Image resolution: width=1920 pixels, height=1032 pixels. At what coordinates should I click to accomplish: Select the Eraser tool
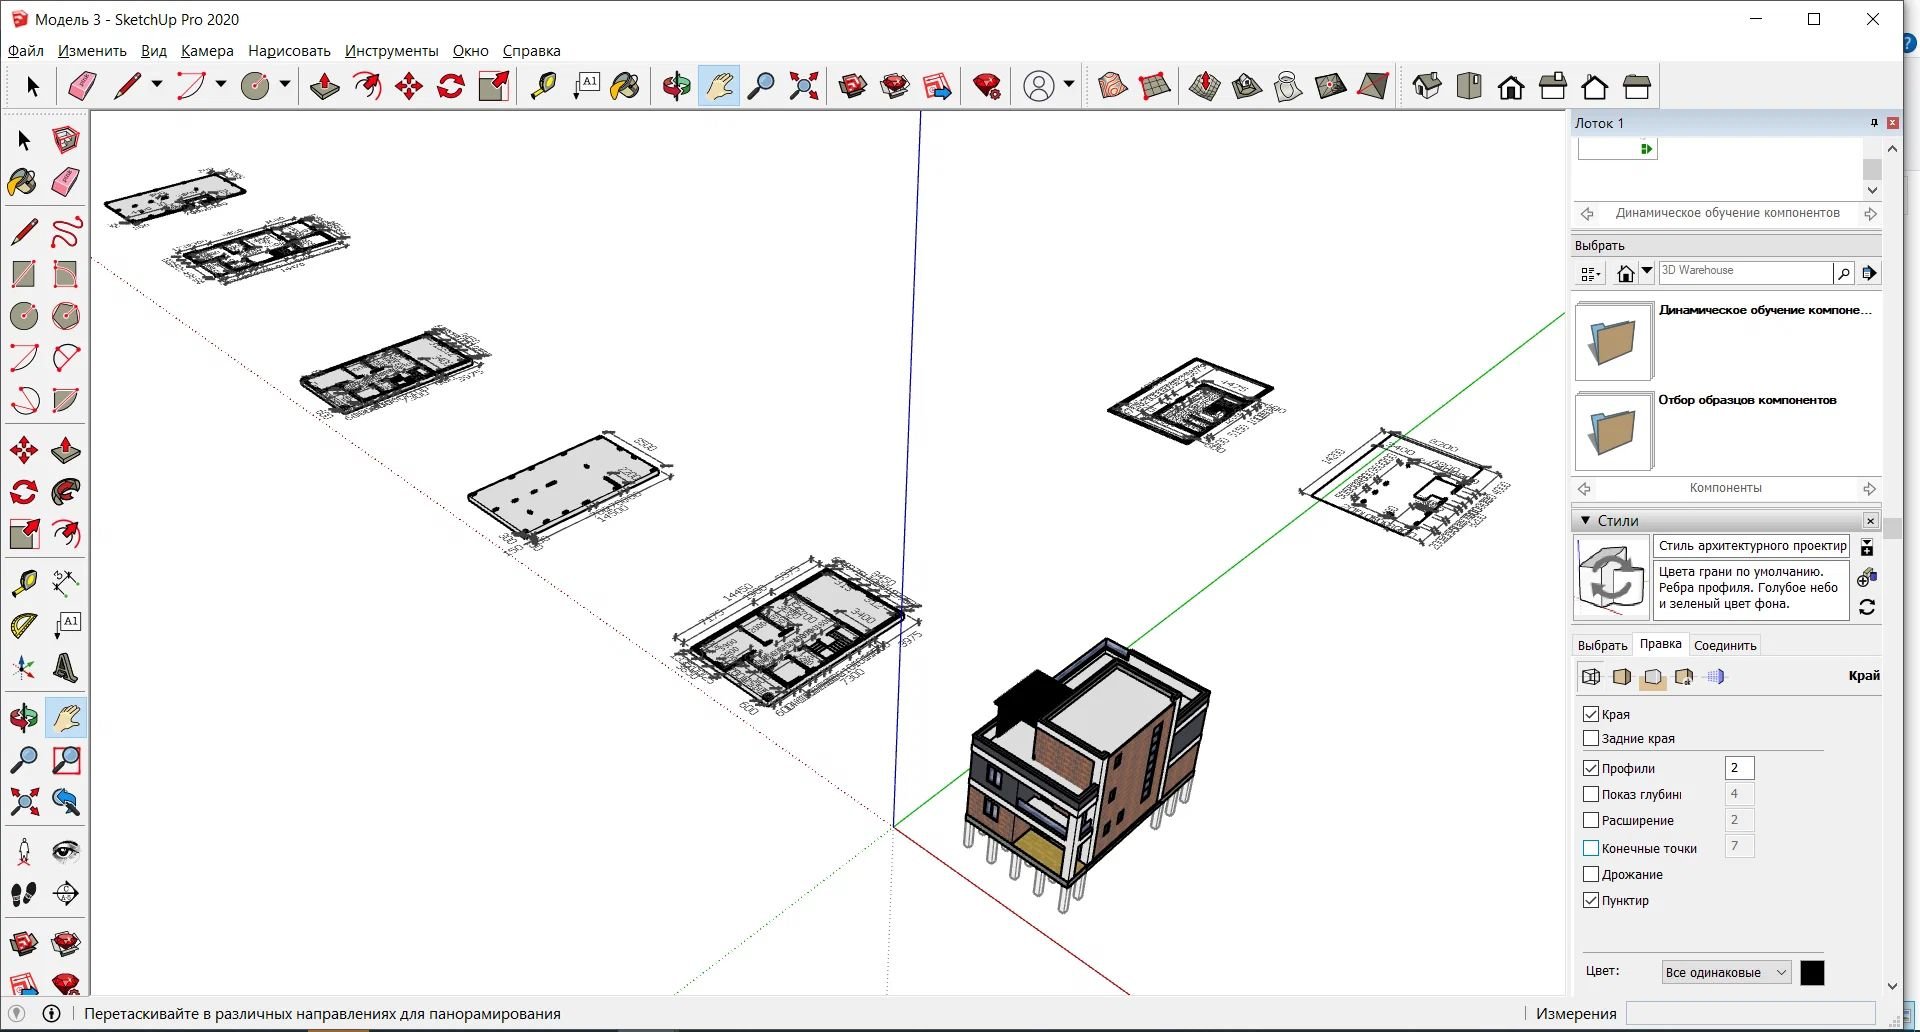[x=81, y=86]
